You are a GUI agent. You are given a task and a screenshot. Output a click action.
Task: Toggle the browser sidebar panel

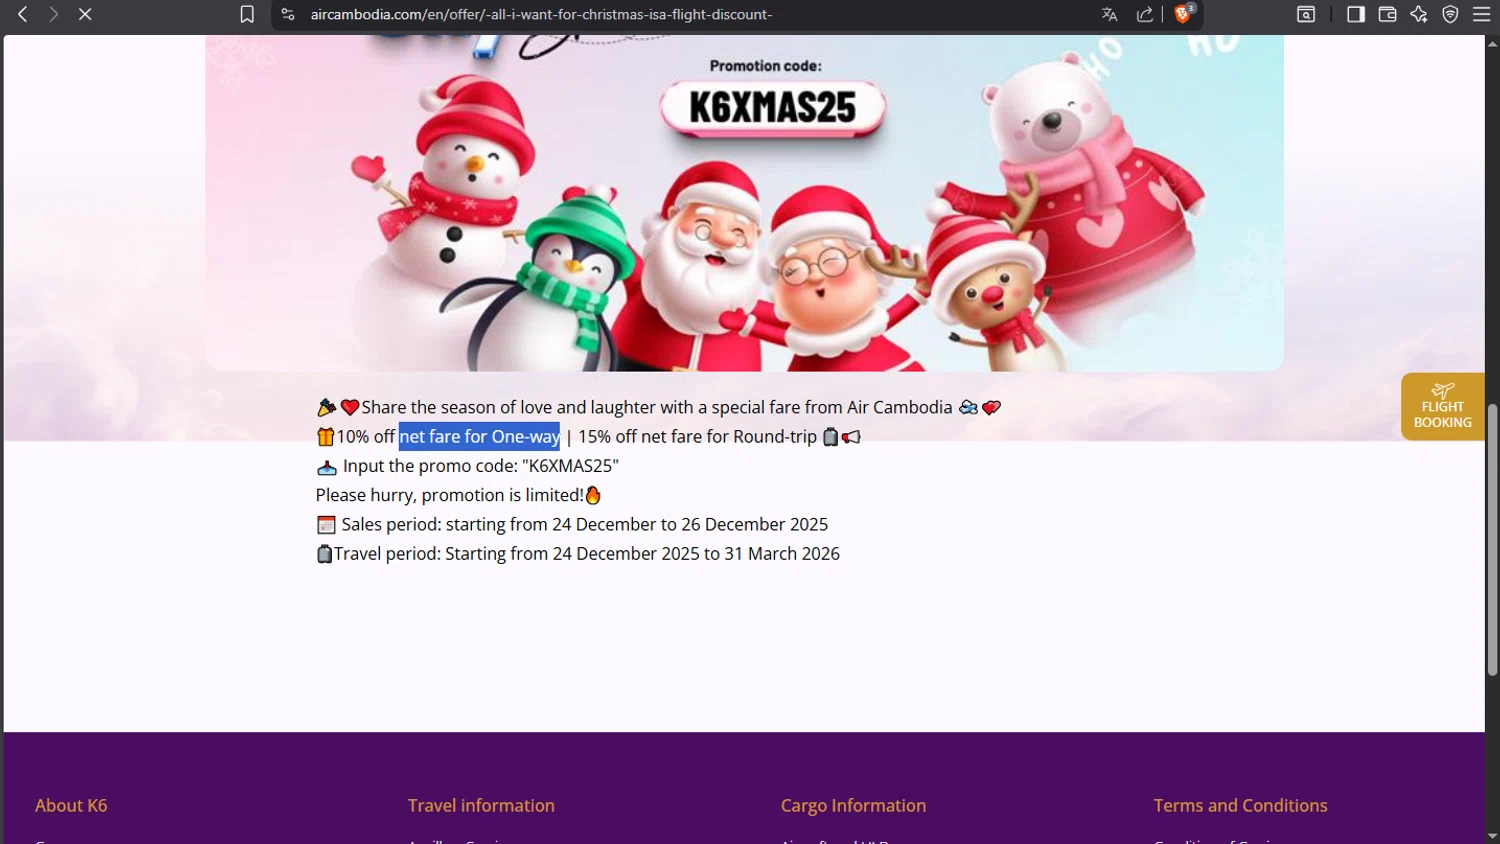coord(1356,14)
